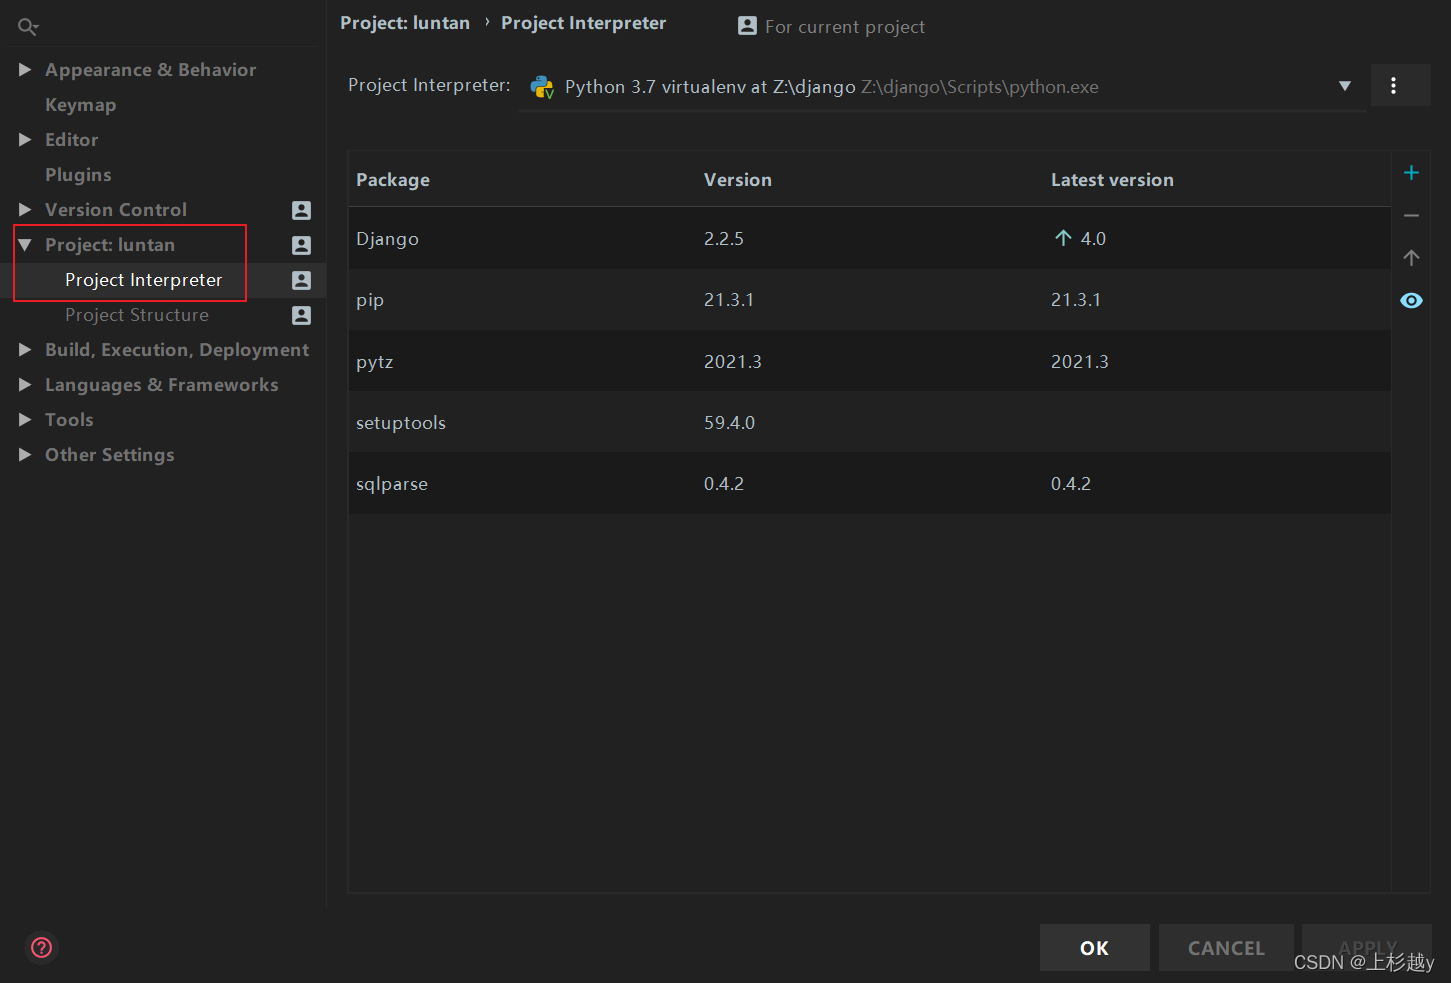1451x983 pixels.
Task: Click the OK button
Action: pyautogui.click(x=1094, y=948)
